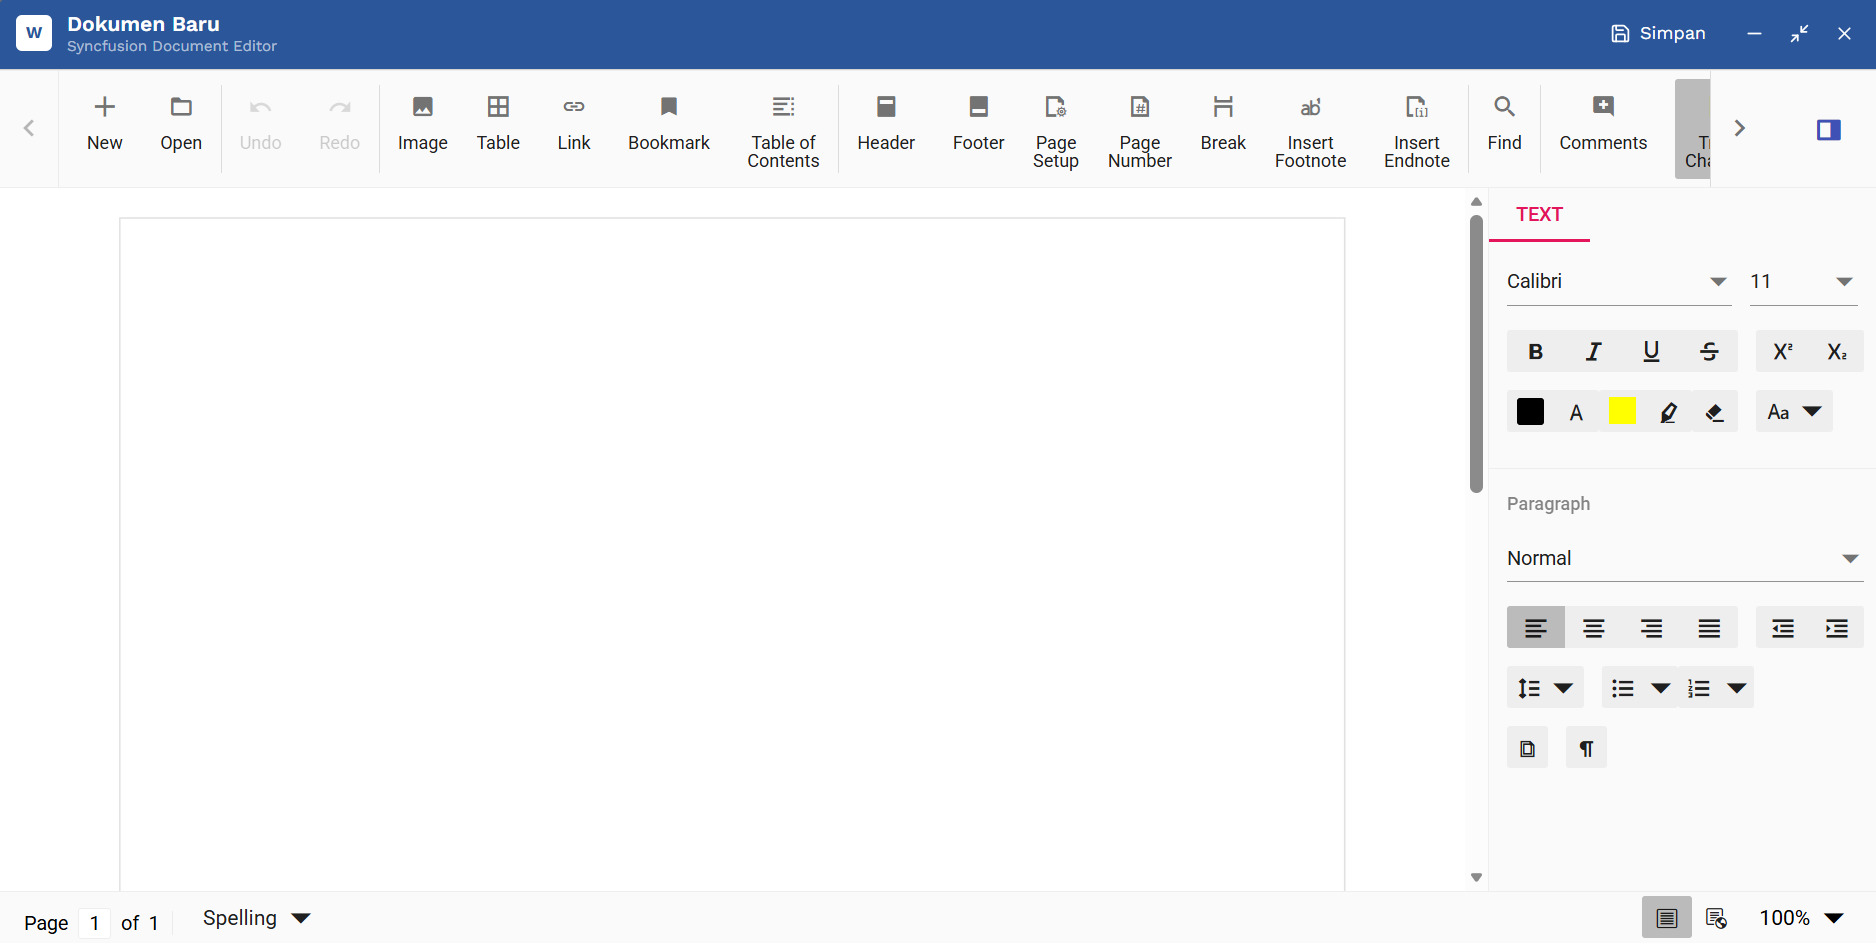Open line spacing dropdown
This screenshot has height=943, width=1876.
coord(1545,688)
